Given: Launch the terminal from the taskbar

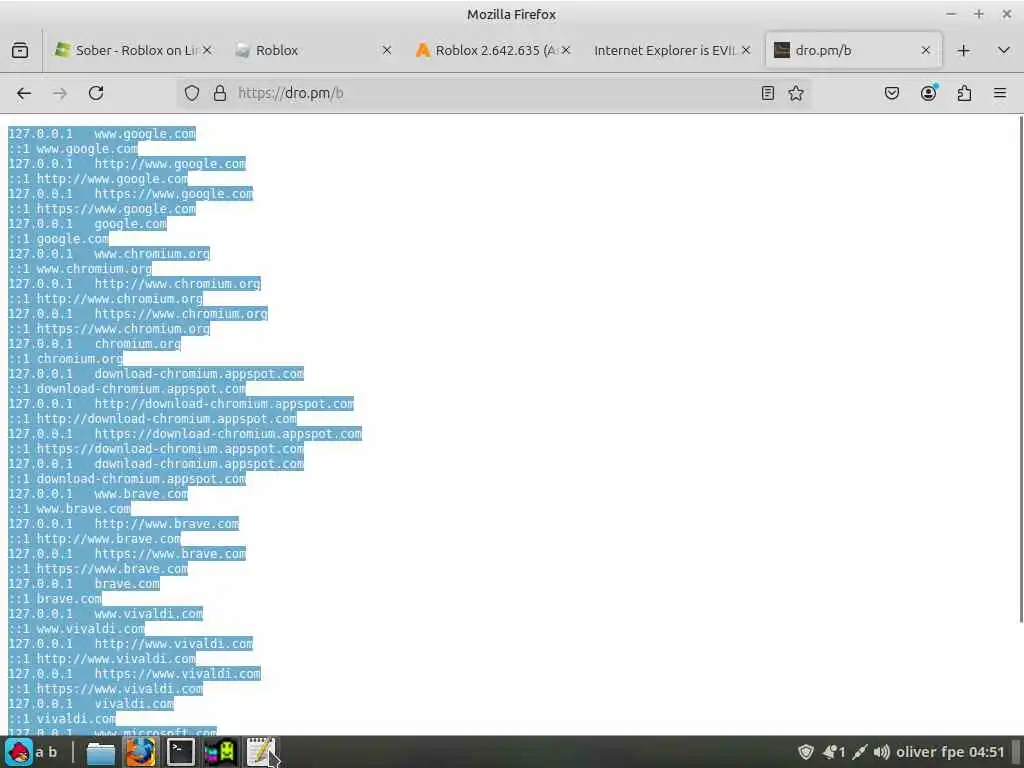Looking at the screenshot, I should (180, 752).
